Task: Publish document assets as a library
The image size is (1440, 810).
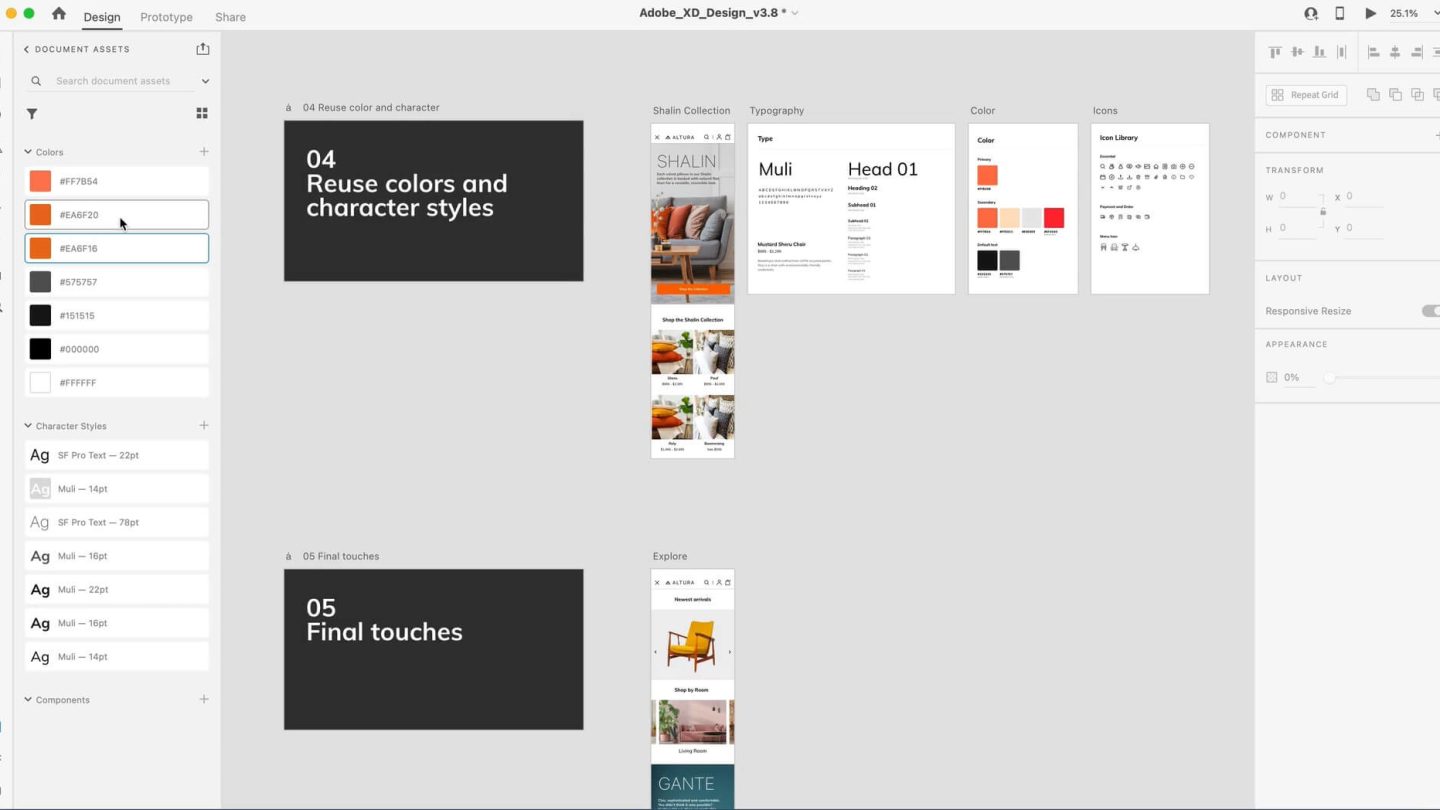Action: [x=203, y=49]
